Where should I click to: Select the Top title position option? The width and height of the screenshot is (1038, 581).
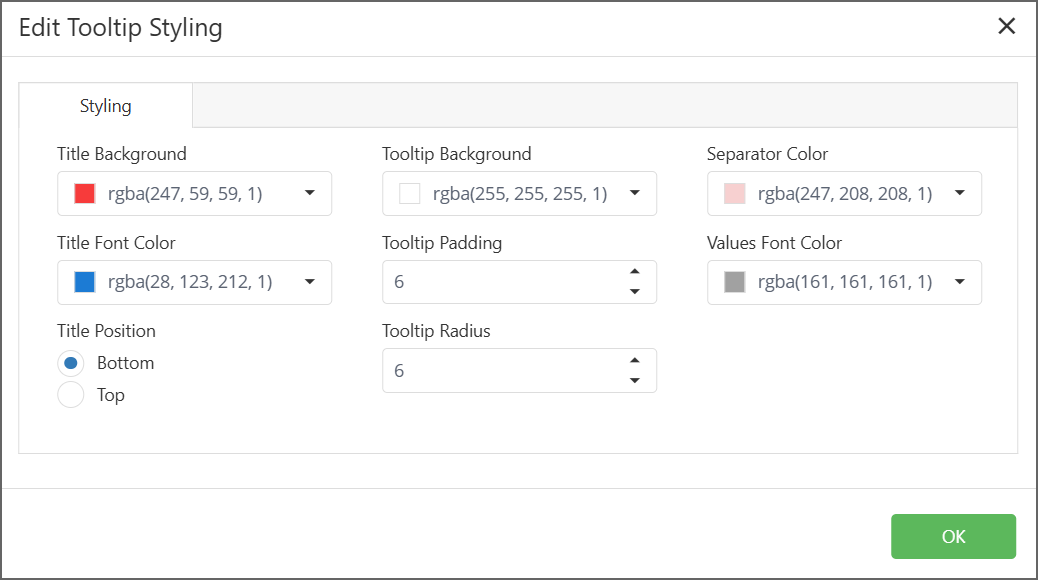(71, 395)
